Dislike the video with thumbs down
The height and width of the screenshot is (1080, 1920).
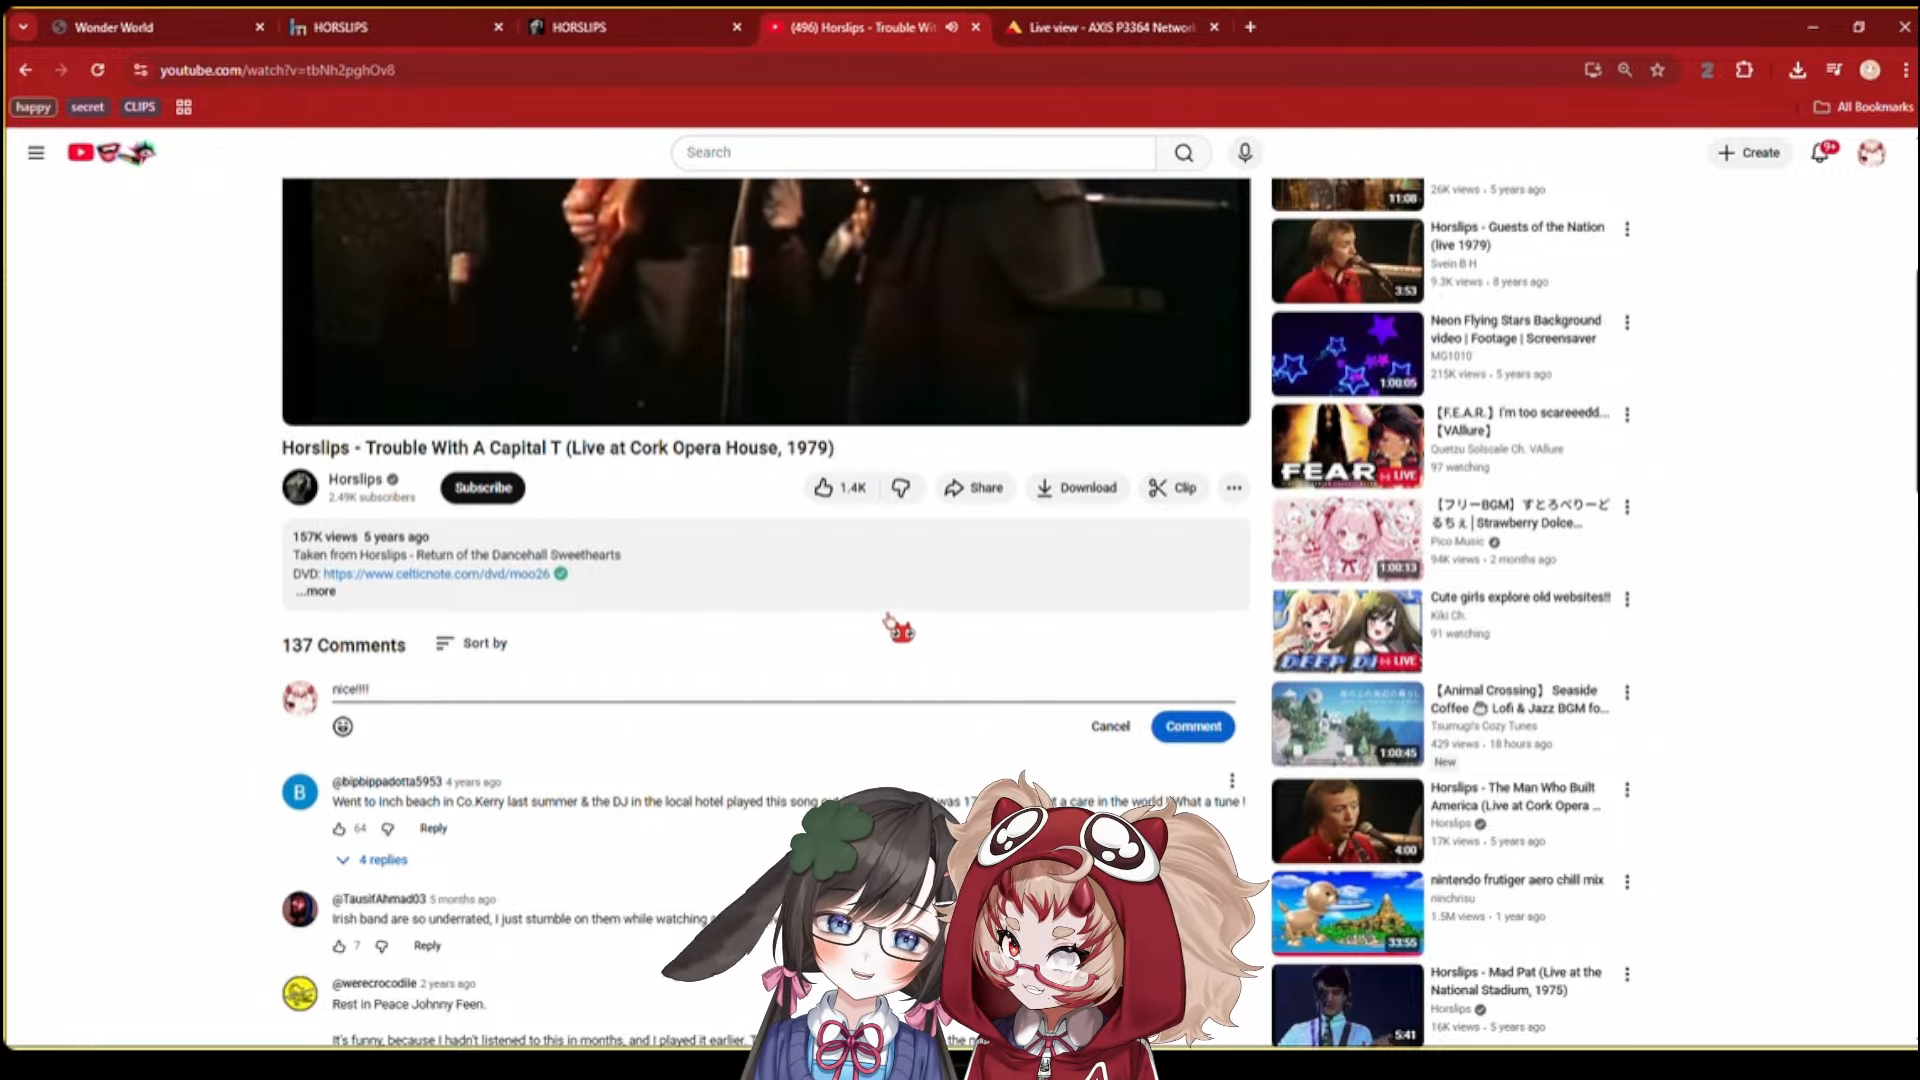coord(901,488)
